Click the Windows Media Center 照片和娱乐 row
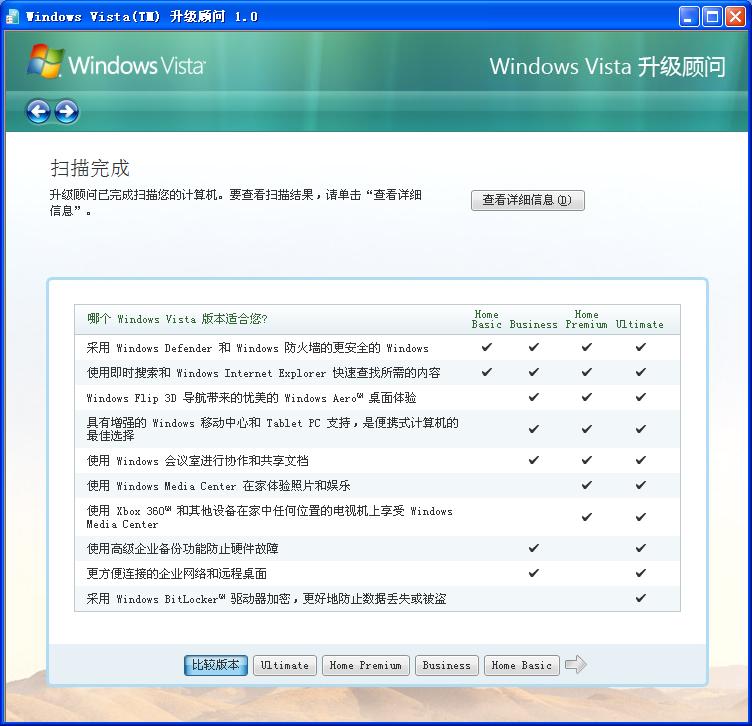Viewport: 752px width, 726px height. pyautogui.click(x=218, y=485)
